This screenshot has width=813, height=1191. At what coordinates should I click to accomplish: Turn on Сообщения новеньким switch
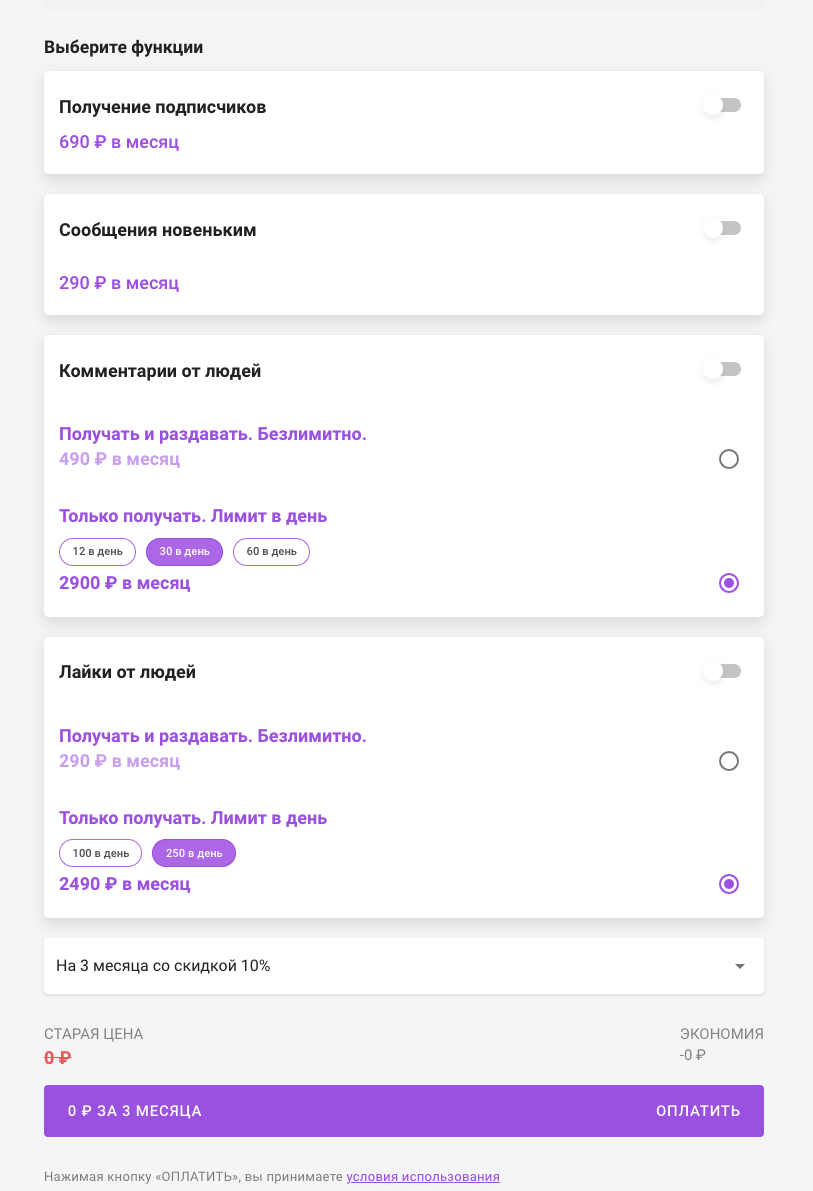point(722,229)
